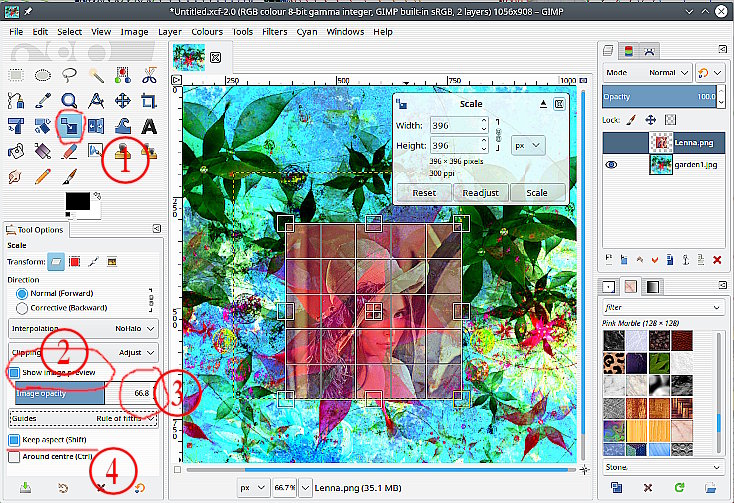Open the Windows menu
734x503 pixels.
point(345,32)
